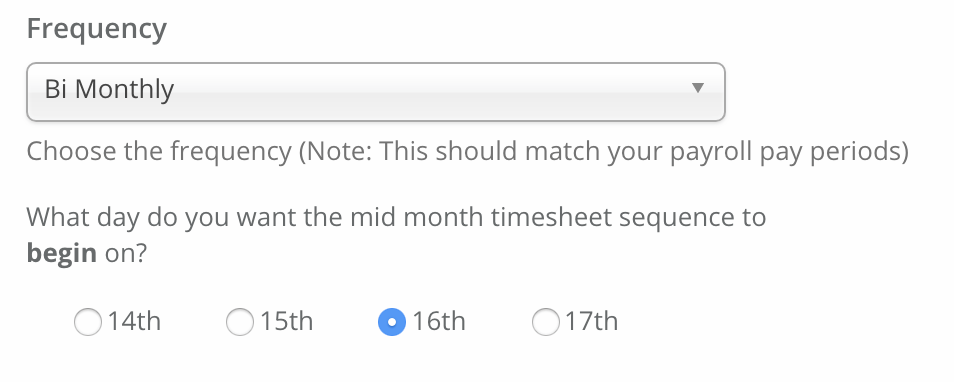Viewport: 954px width, 382px height.
Task: Click the 17th option label text
Action: tap(591, 321)
